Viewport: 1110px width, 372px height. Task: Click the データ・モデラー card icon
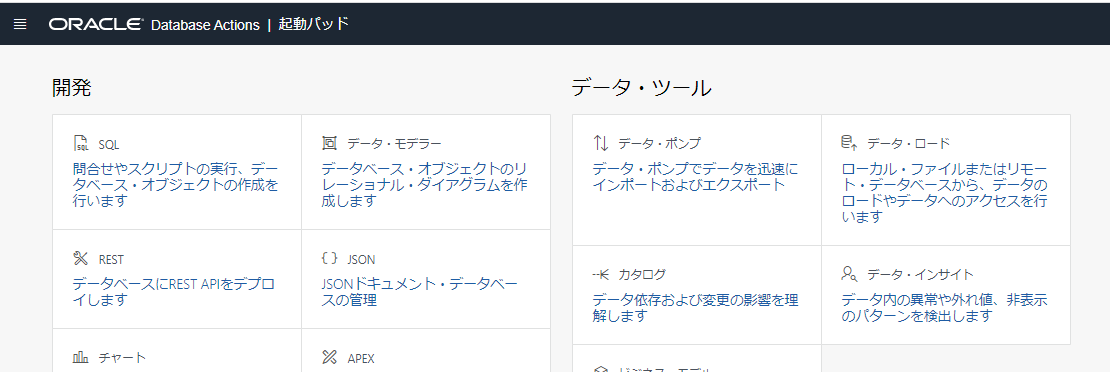pos(329,144)
